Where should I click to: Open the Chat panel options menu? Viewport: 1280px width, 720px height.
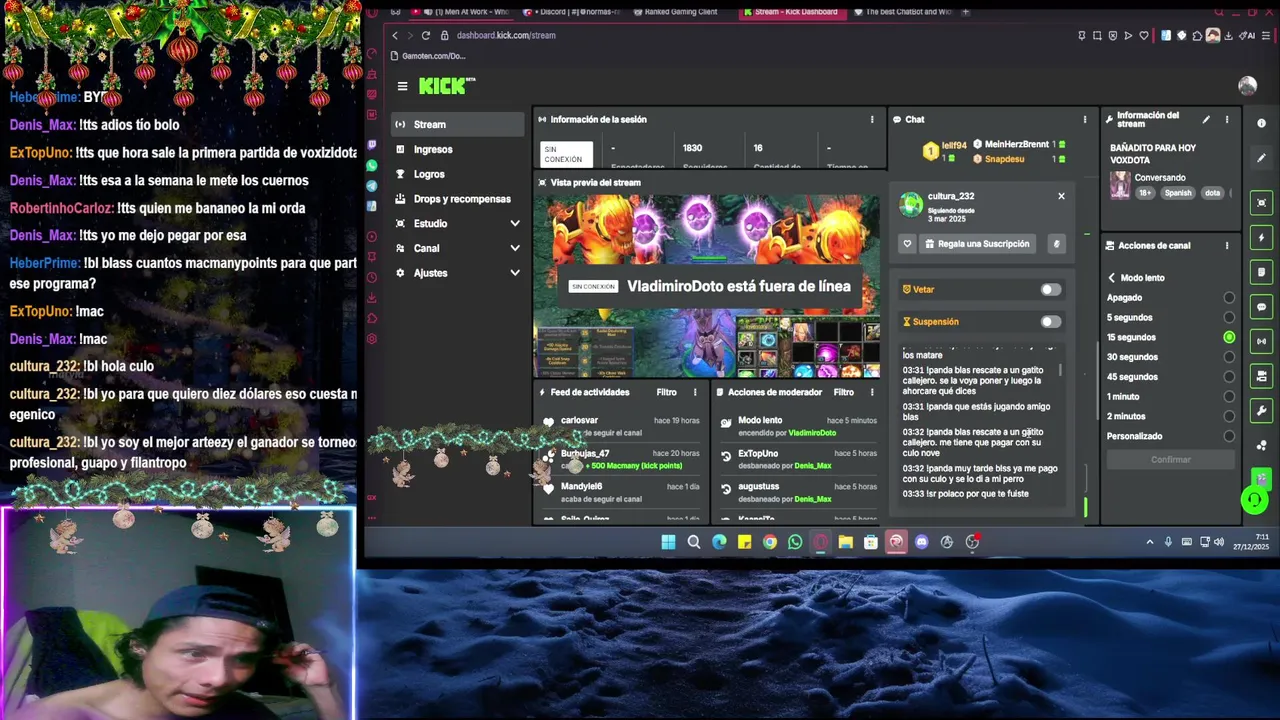tap(1085, 119)
